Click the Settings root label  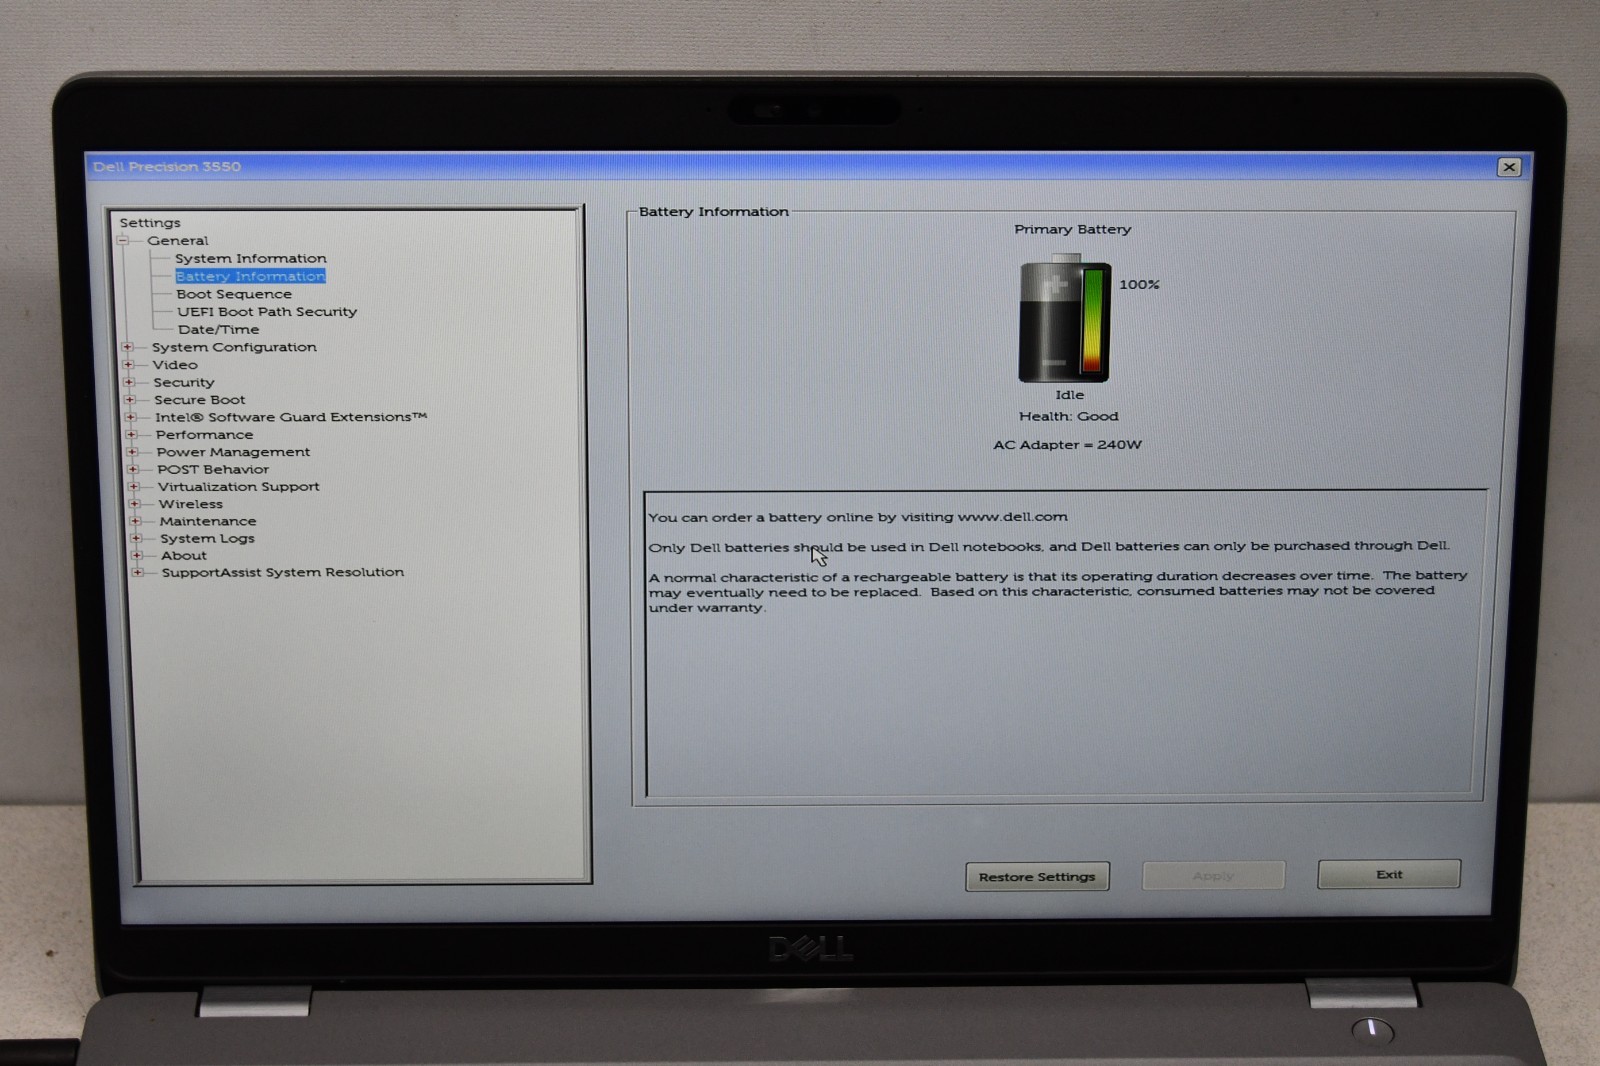click(x=150, y=223)
